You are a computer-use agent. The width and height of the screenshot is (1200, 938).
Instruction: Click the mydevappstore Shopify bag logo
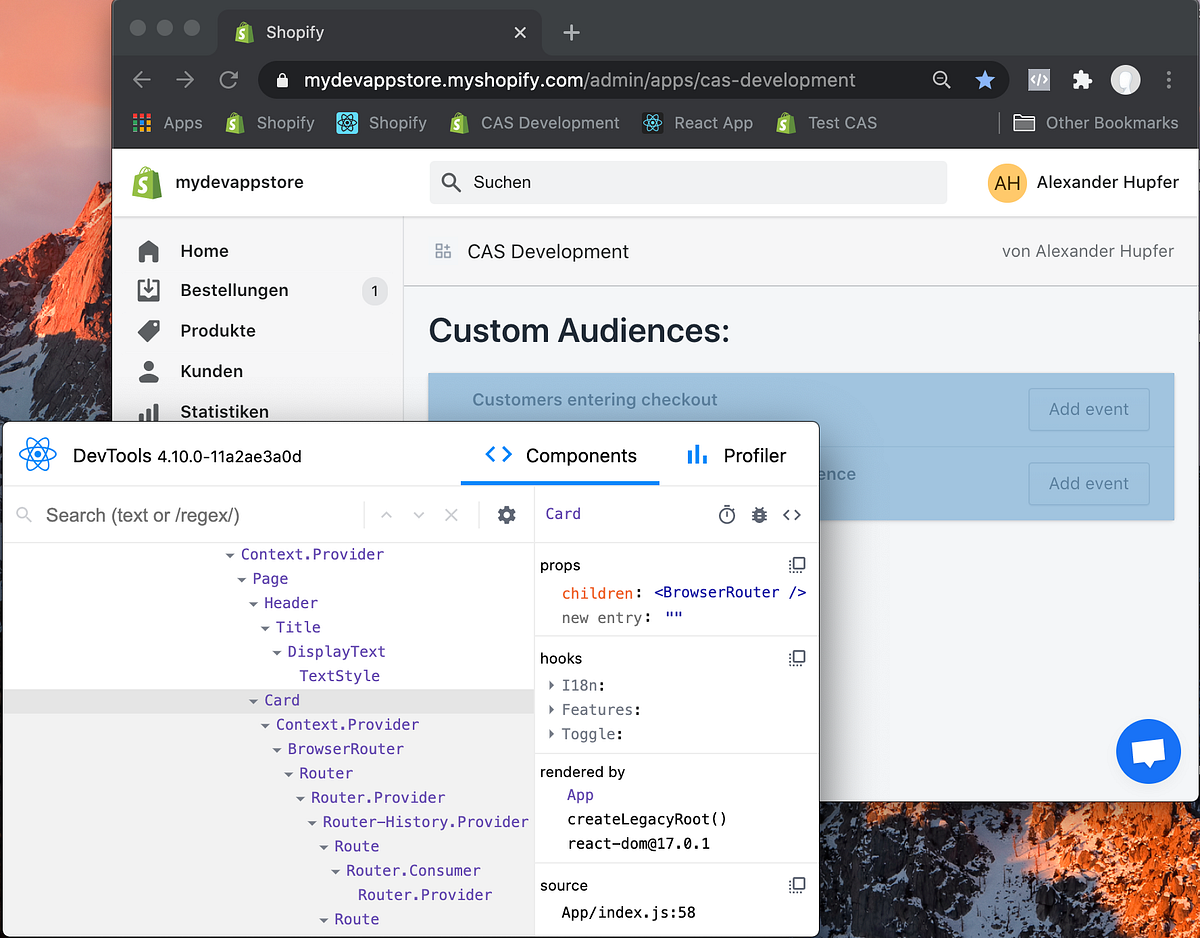(x=146, y=182)
